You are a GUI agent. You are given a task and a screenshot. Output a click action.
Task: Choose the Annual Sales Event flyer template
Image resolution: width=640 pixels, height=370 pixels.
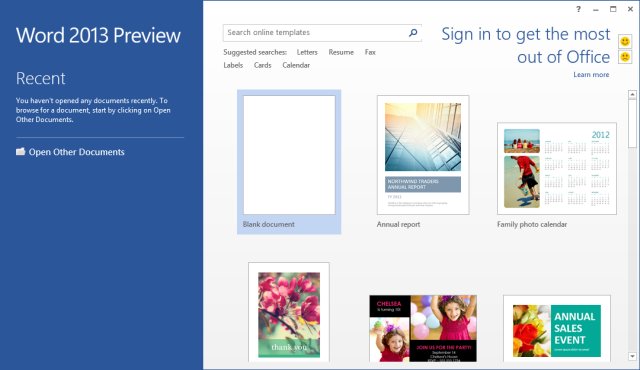click(557, 328)
